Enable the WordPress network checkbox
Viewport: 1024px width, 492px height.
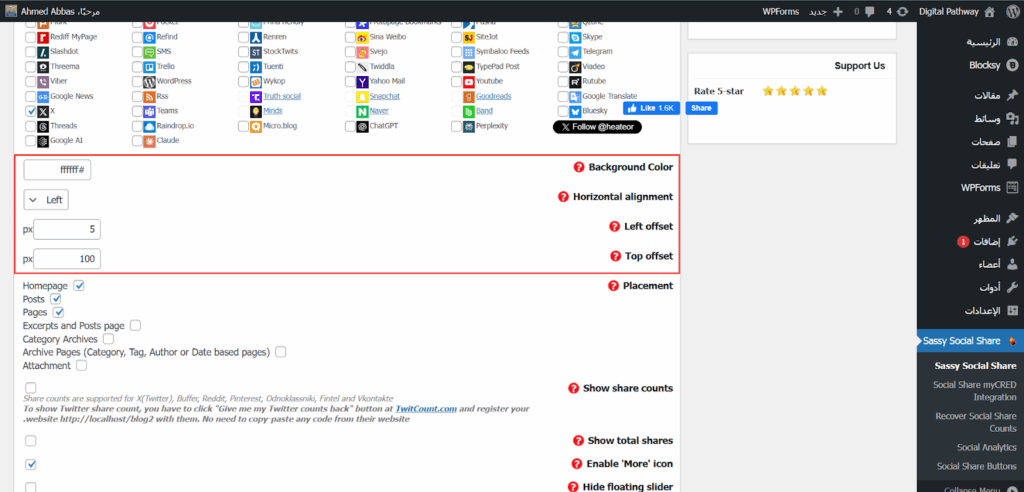137,82
